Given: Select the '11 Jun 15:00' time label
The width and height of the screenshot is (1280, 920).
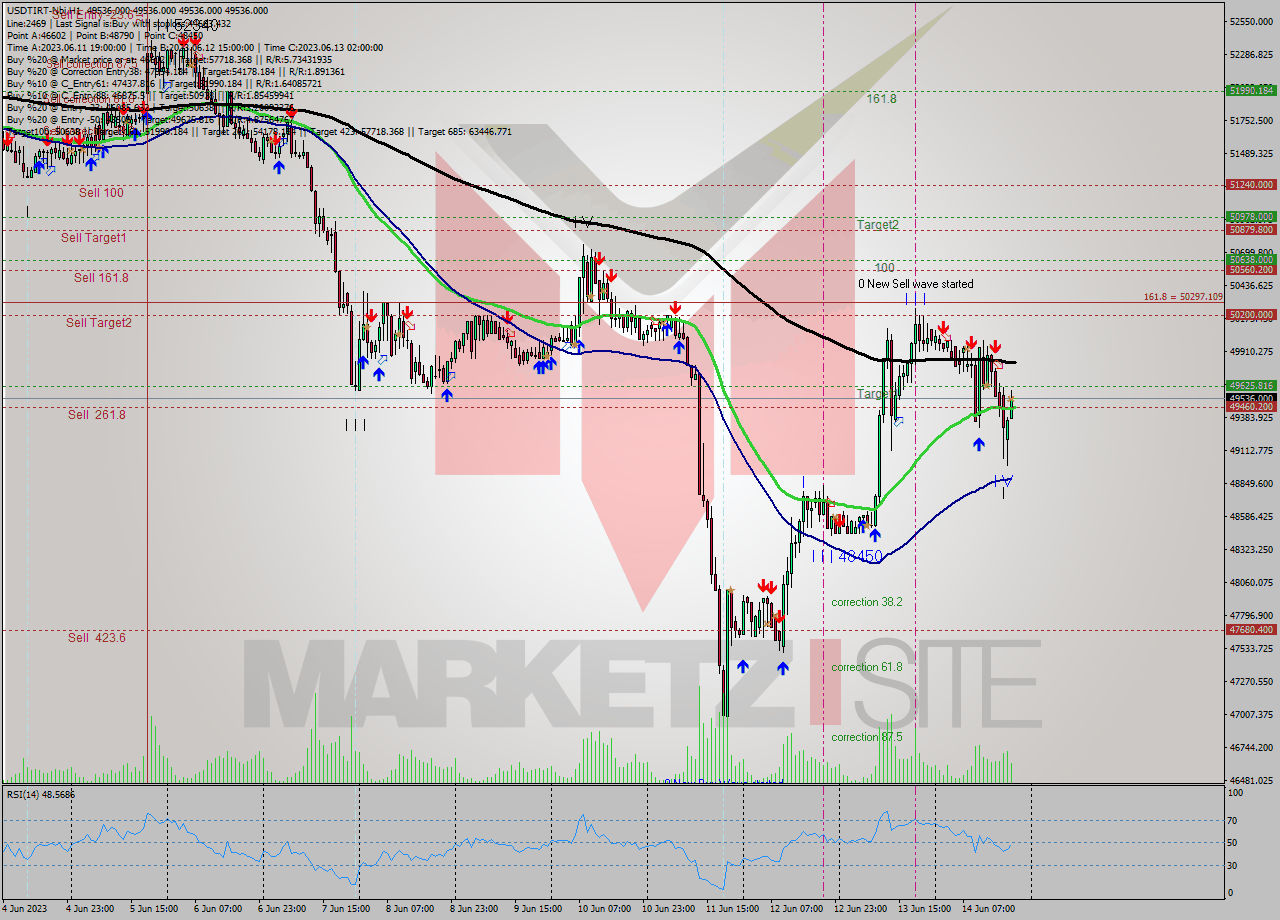Looking at the screenshot, I should click(733, 909).
